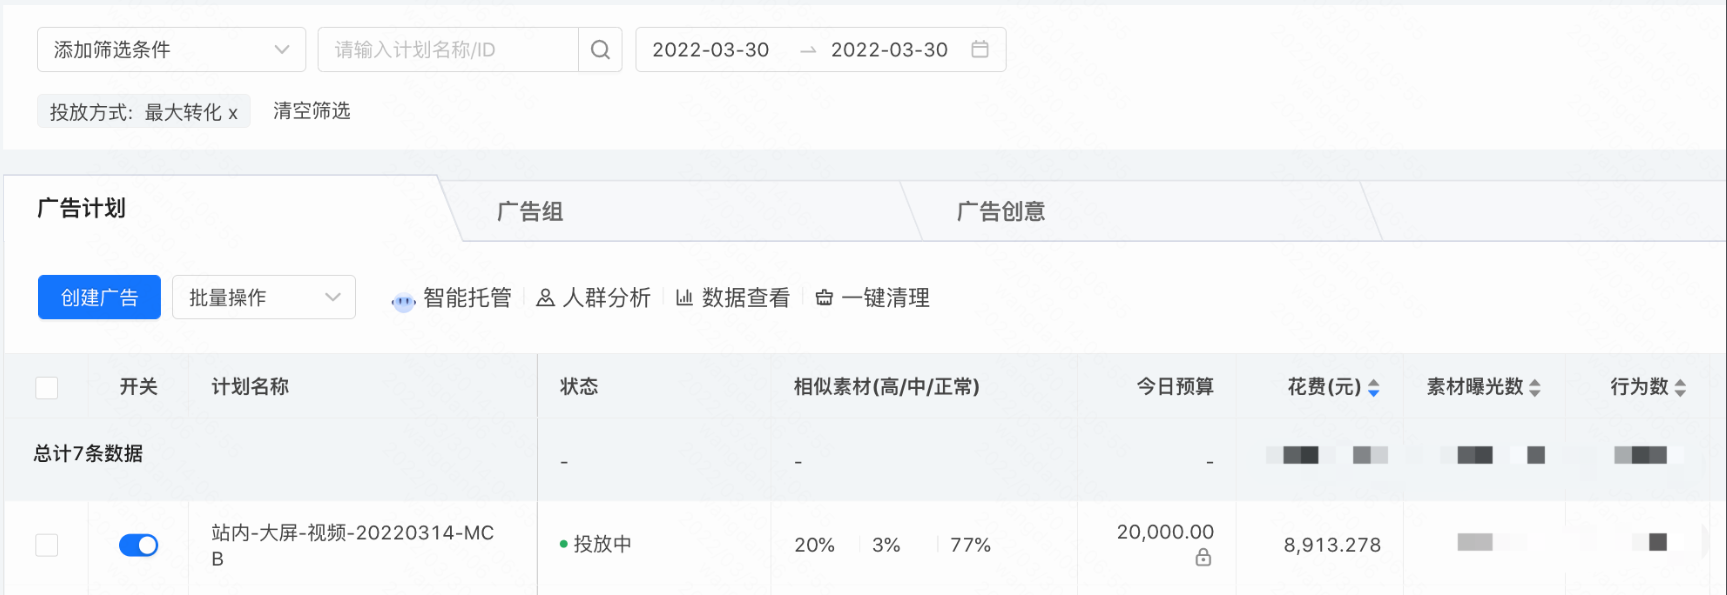Image resolution: width=1727 pixels, height=595 pixels.
Task: Switch to the 广告组 tab
Action: point(529,210)
